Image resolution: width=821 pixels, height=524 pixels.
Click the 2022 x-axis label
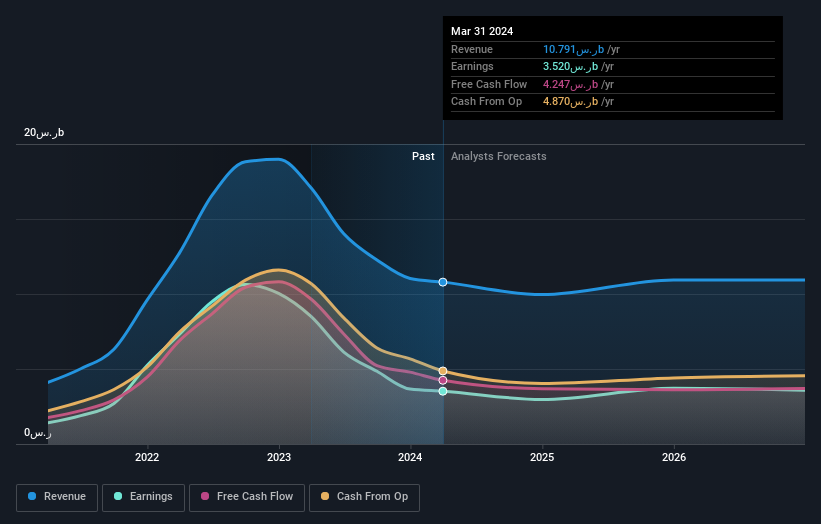[x=147, y=457]
